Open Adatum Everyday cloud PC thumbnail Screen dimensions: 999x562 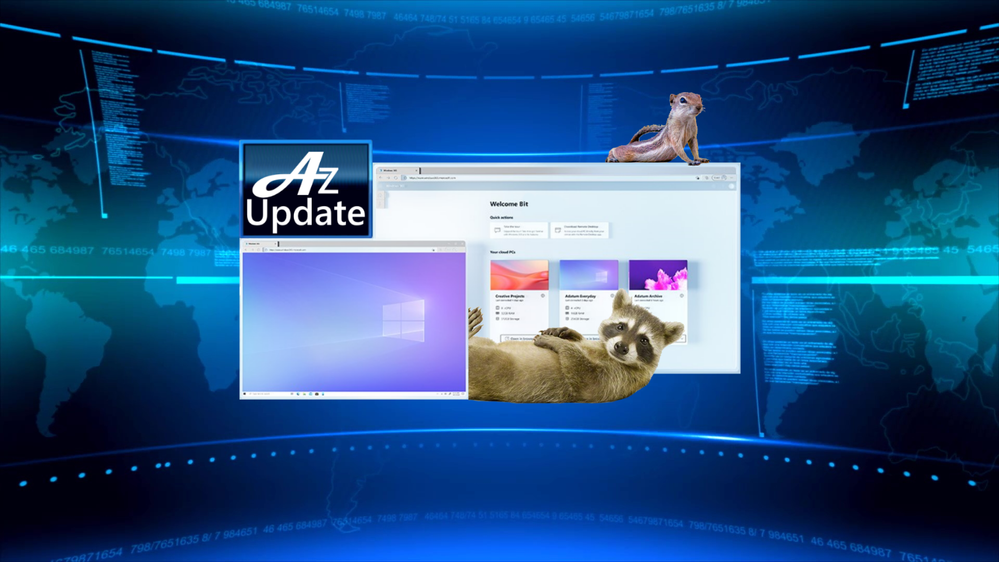coord(589,275)
